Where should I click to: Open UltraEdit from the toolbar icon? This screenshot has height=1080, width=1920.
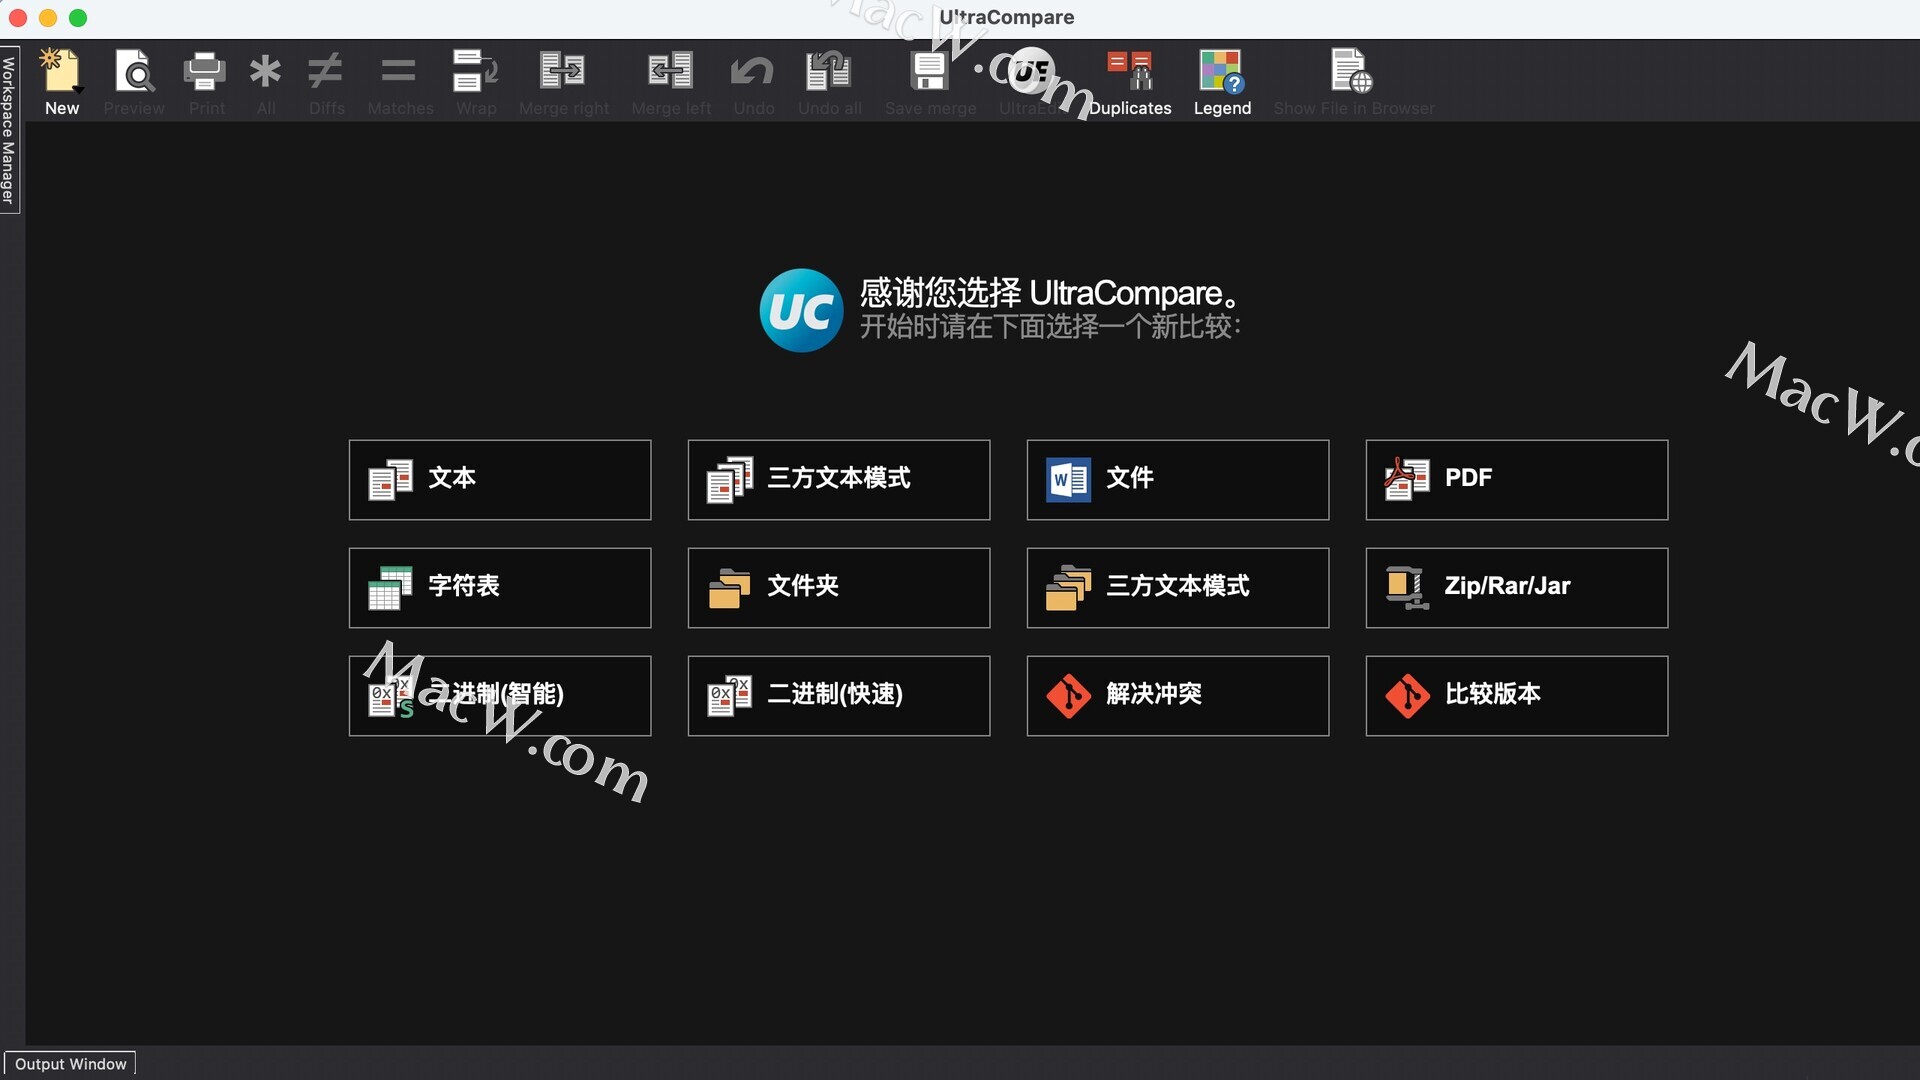1031,72
